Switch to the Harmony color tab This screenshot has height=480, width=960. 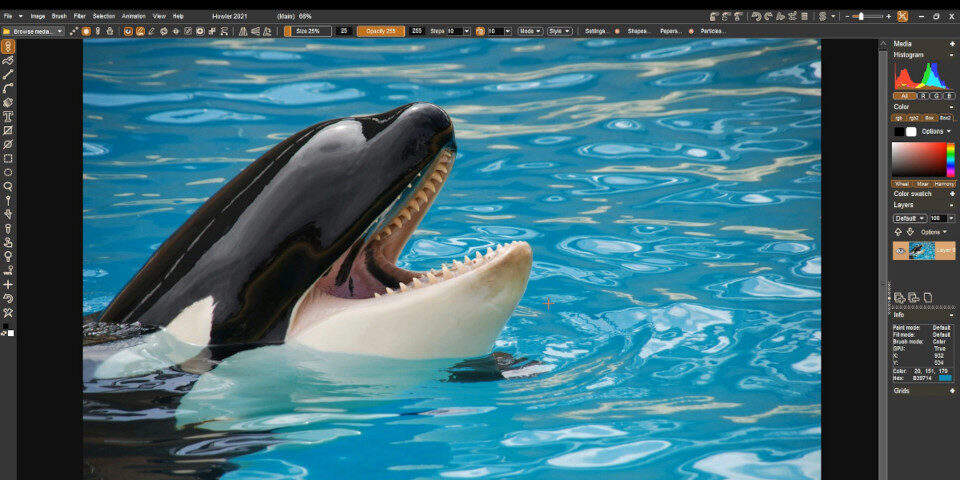[944, 184]
